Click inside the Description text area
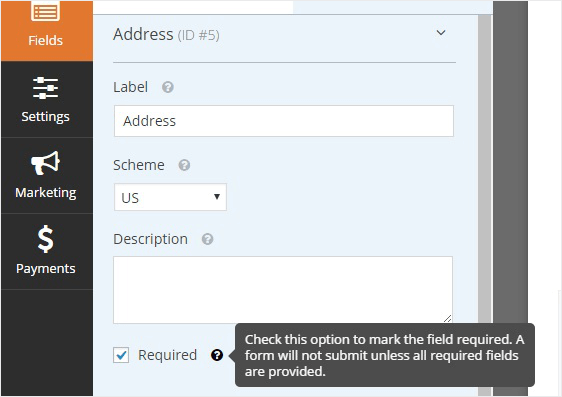This screenshot has height=397, width=562. (x=283, y=290)
